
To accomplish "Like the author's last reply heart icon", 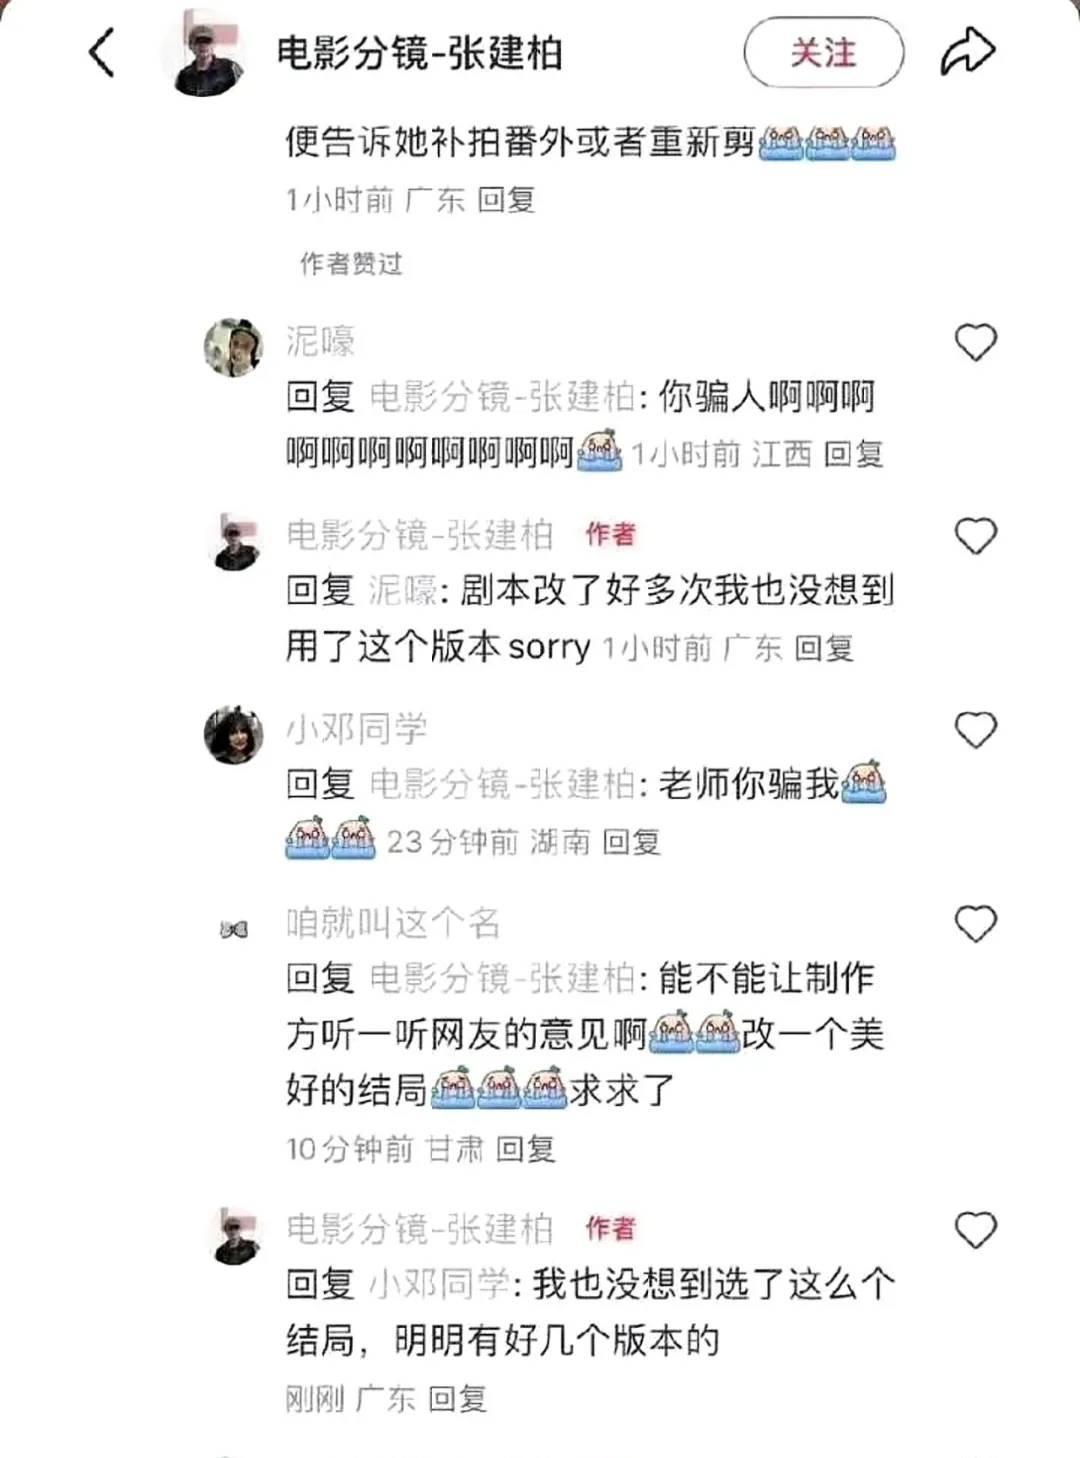I will coord(975,1230).
